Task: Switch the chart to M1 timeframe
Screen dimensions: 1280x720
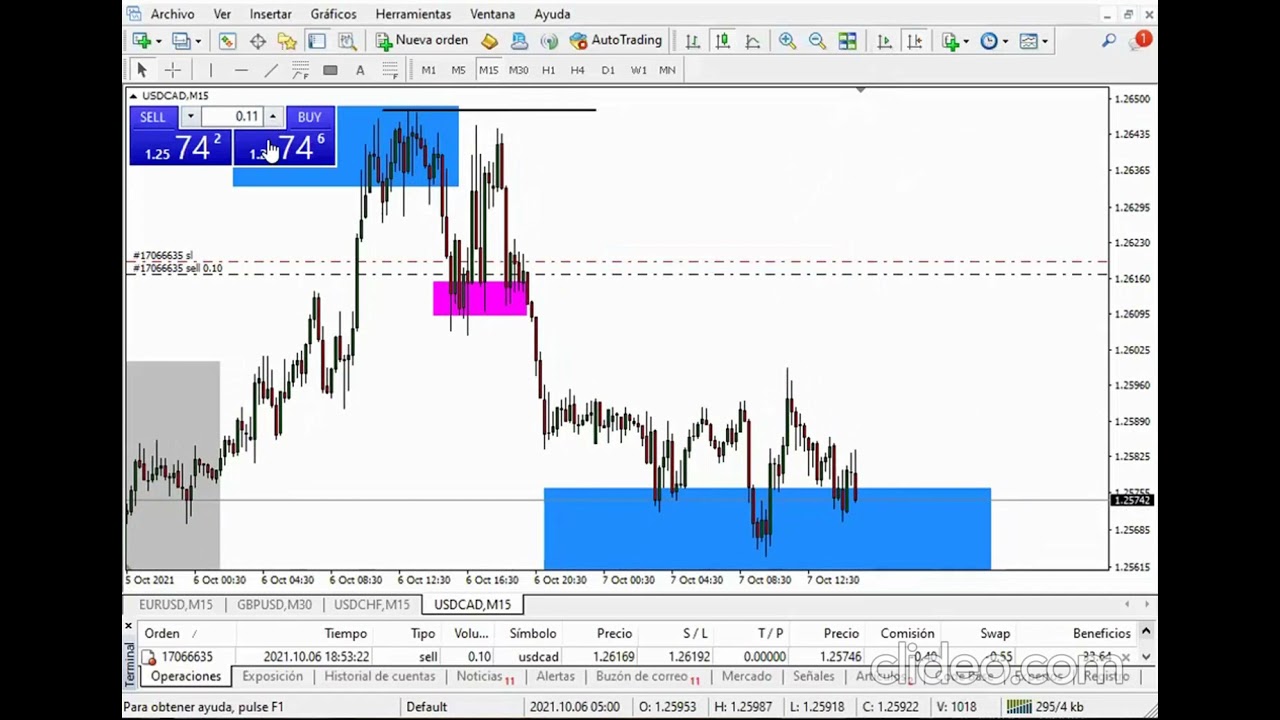Action: 428,70
